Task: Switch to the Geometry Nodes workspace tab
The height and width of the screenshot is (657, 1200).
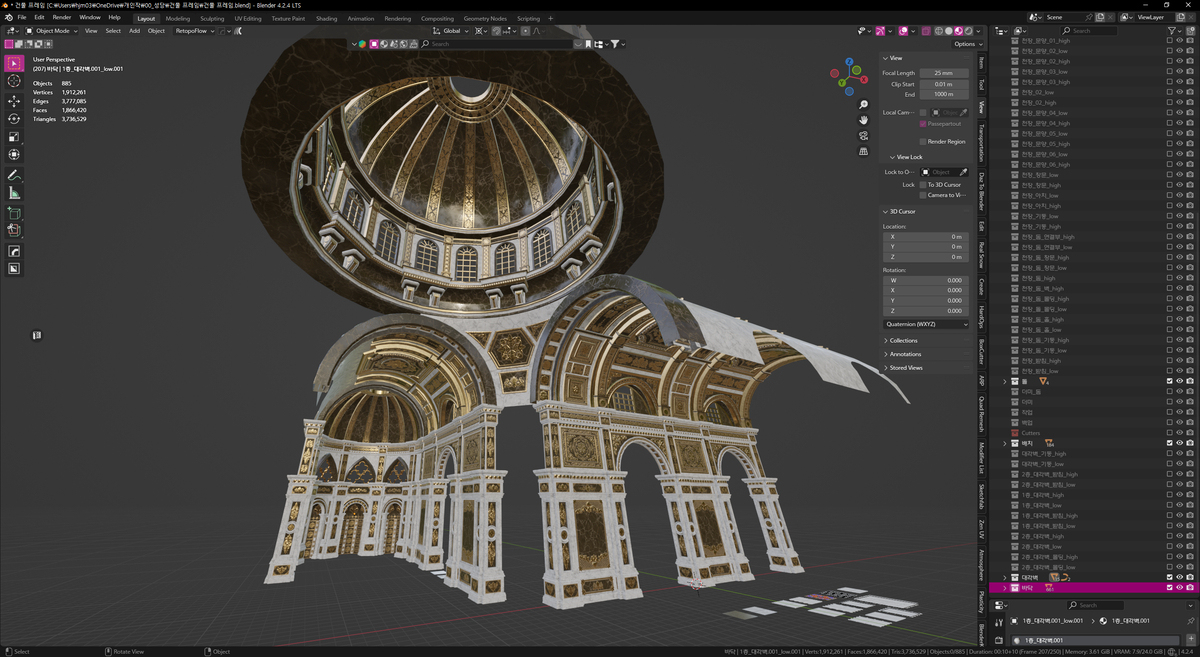Action: (485, 18)
